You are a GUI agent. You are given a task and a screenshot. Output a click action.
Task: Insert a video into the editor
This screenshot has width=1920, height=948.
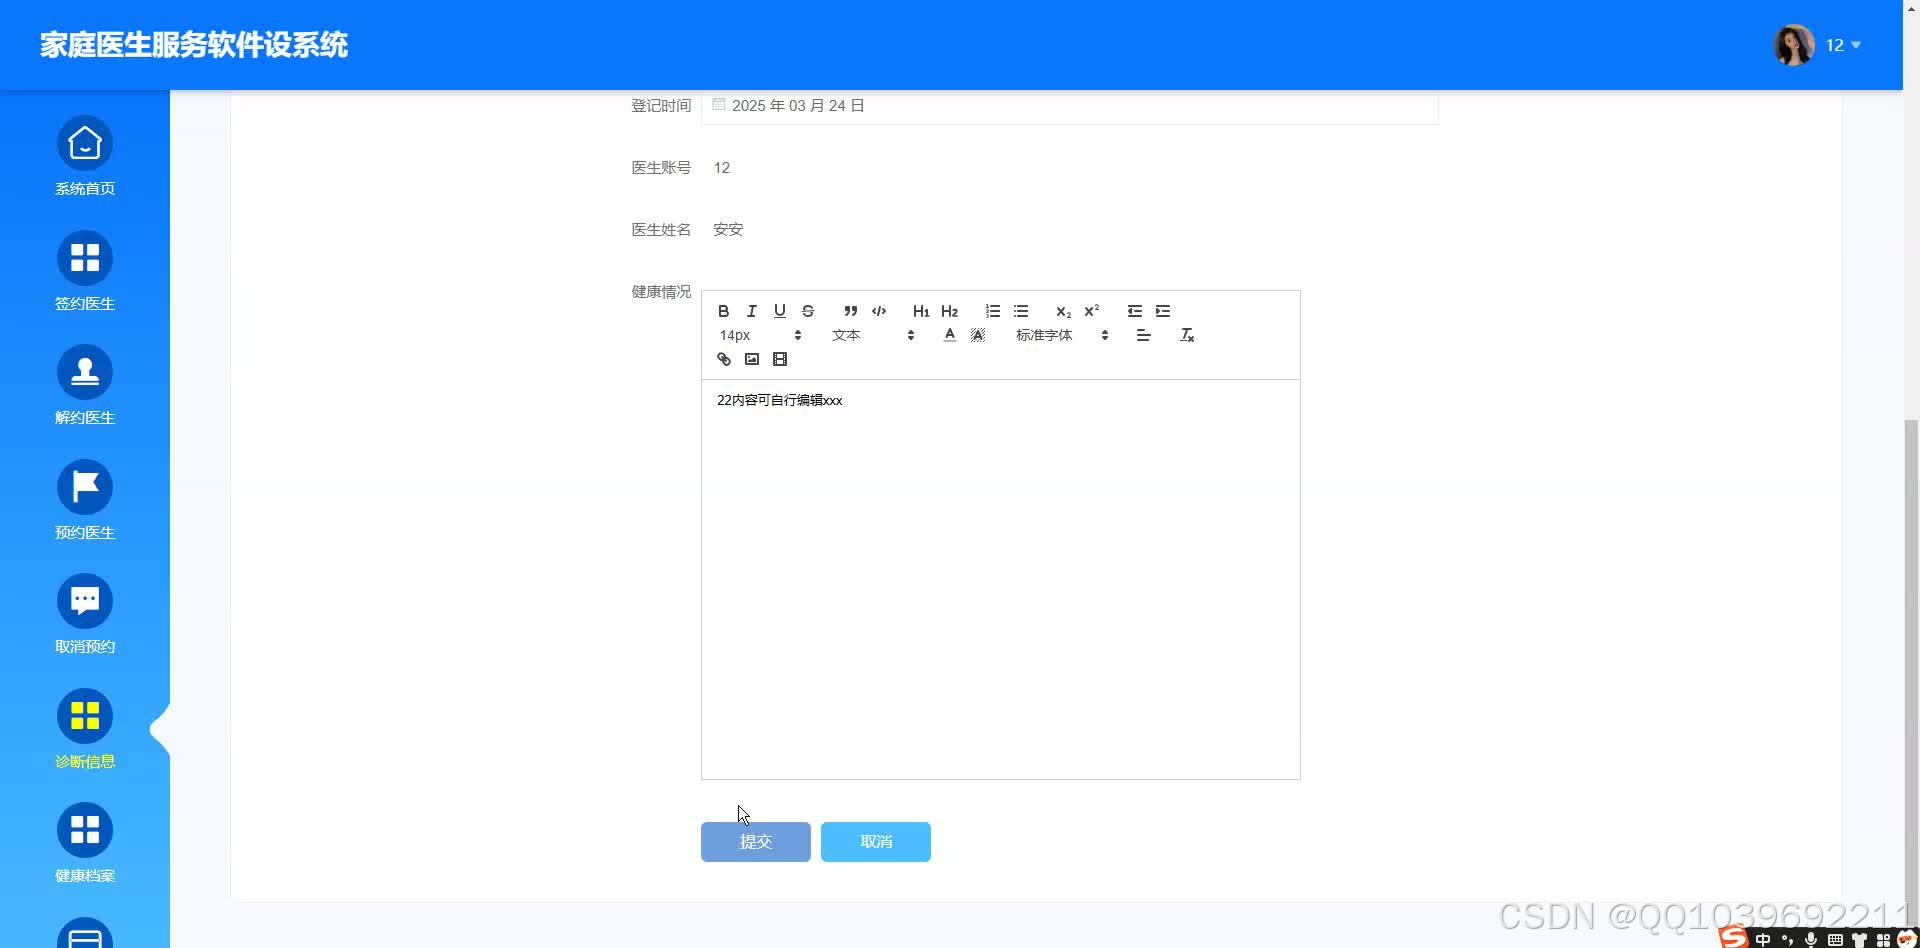(x=779, y=359)
